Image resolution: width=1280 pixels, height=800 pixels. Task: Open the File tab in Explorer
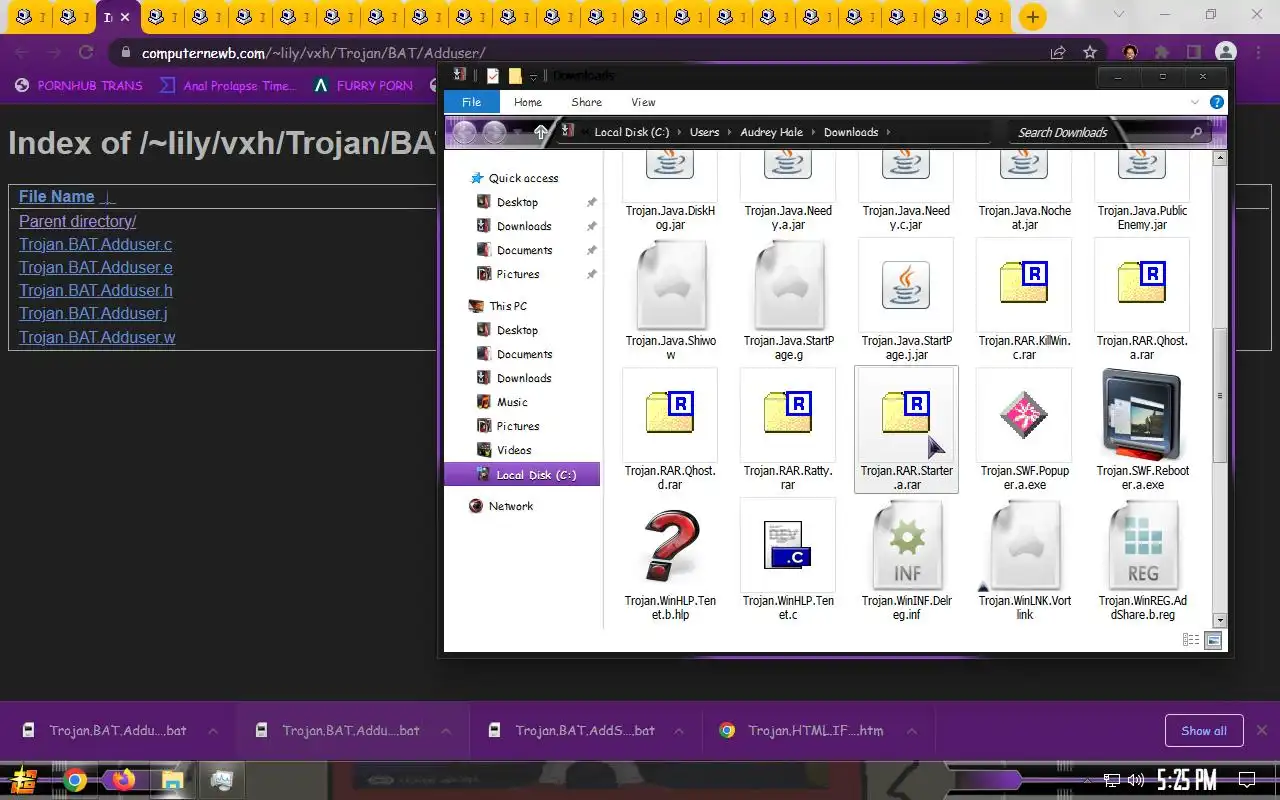click(x=471, y=102)
